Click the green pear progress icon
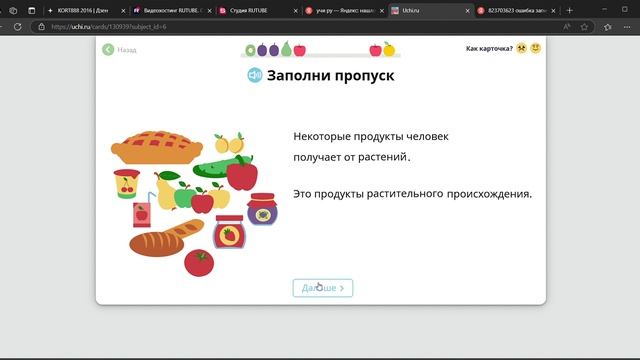Image resolution: width=640 pixels, height=360 pixels. pyautogui.click(x=287, y=49)
